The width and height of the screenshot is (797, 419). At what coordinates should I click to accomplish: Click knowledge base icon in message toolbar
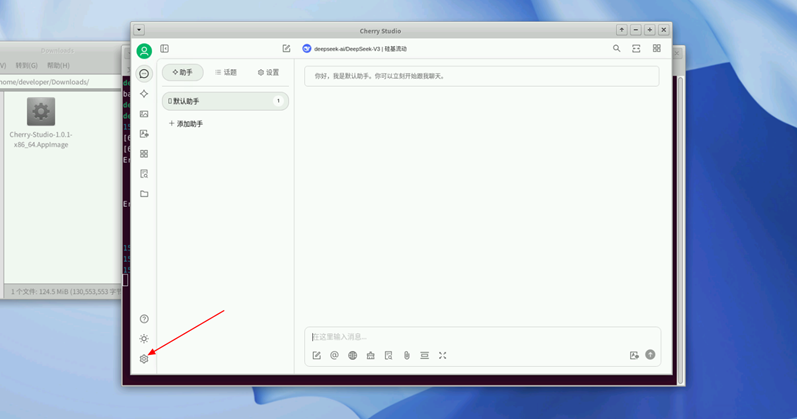coord(388,355)
